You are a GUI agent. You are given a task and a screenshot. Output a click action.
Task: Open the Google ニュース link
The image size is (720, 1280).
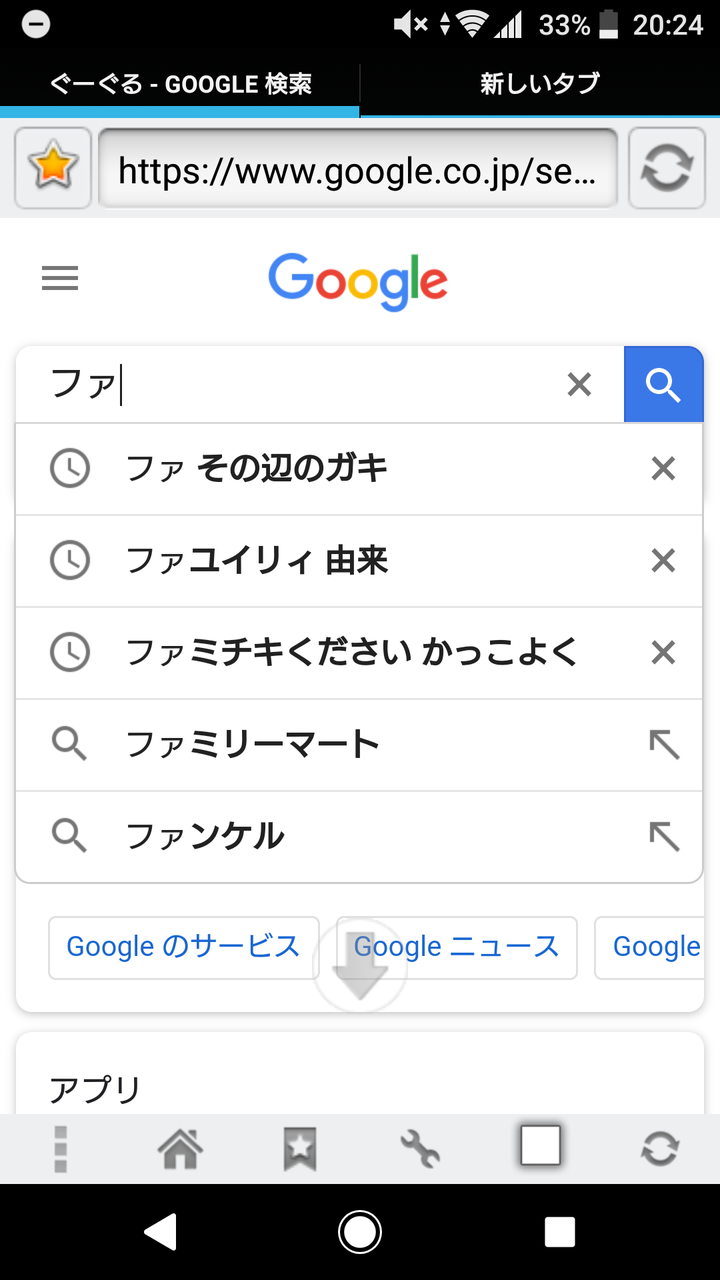pyautogui.click(x=457, y=946)
